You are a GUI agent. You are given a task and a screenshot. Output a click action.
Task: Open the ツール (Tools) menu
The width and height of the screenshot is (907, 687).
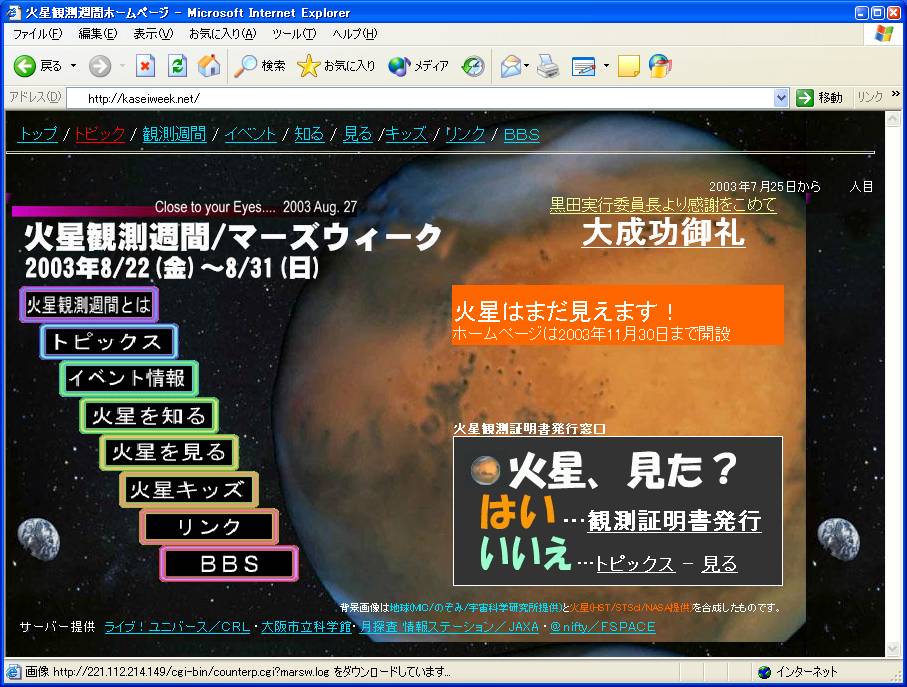coord(294,34)
